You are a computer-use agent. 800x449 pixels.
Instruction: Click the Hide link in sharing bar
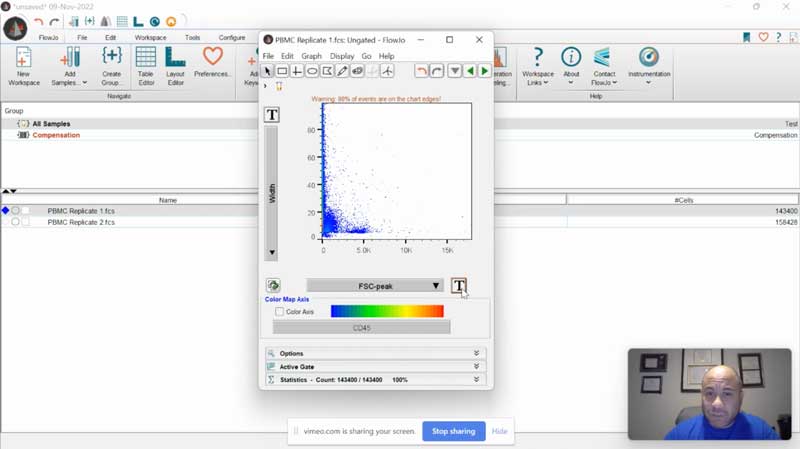[499, 431]
